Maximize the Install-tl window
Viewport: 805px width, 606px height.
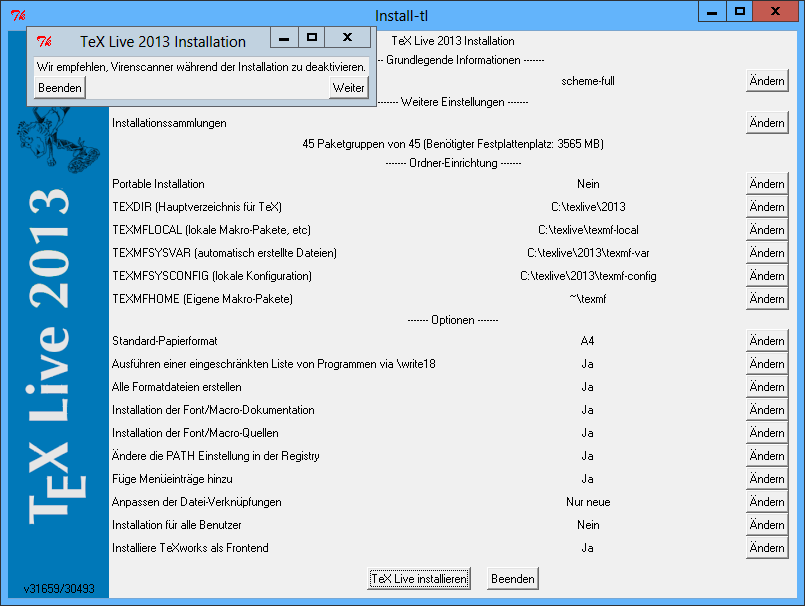pos(740,12)
